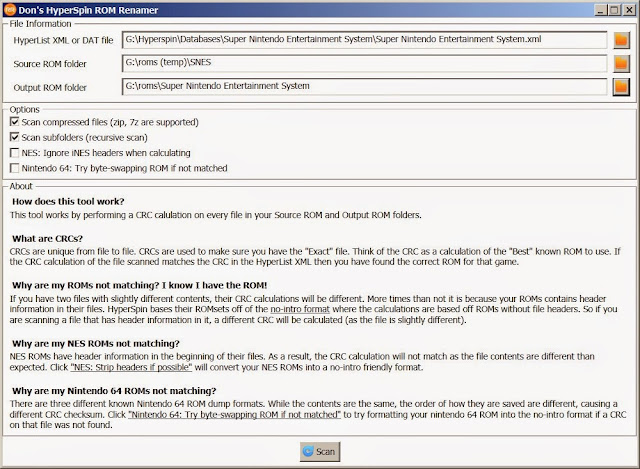
Task: Start the Scan button
Action: coord(320,451)
